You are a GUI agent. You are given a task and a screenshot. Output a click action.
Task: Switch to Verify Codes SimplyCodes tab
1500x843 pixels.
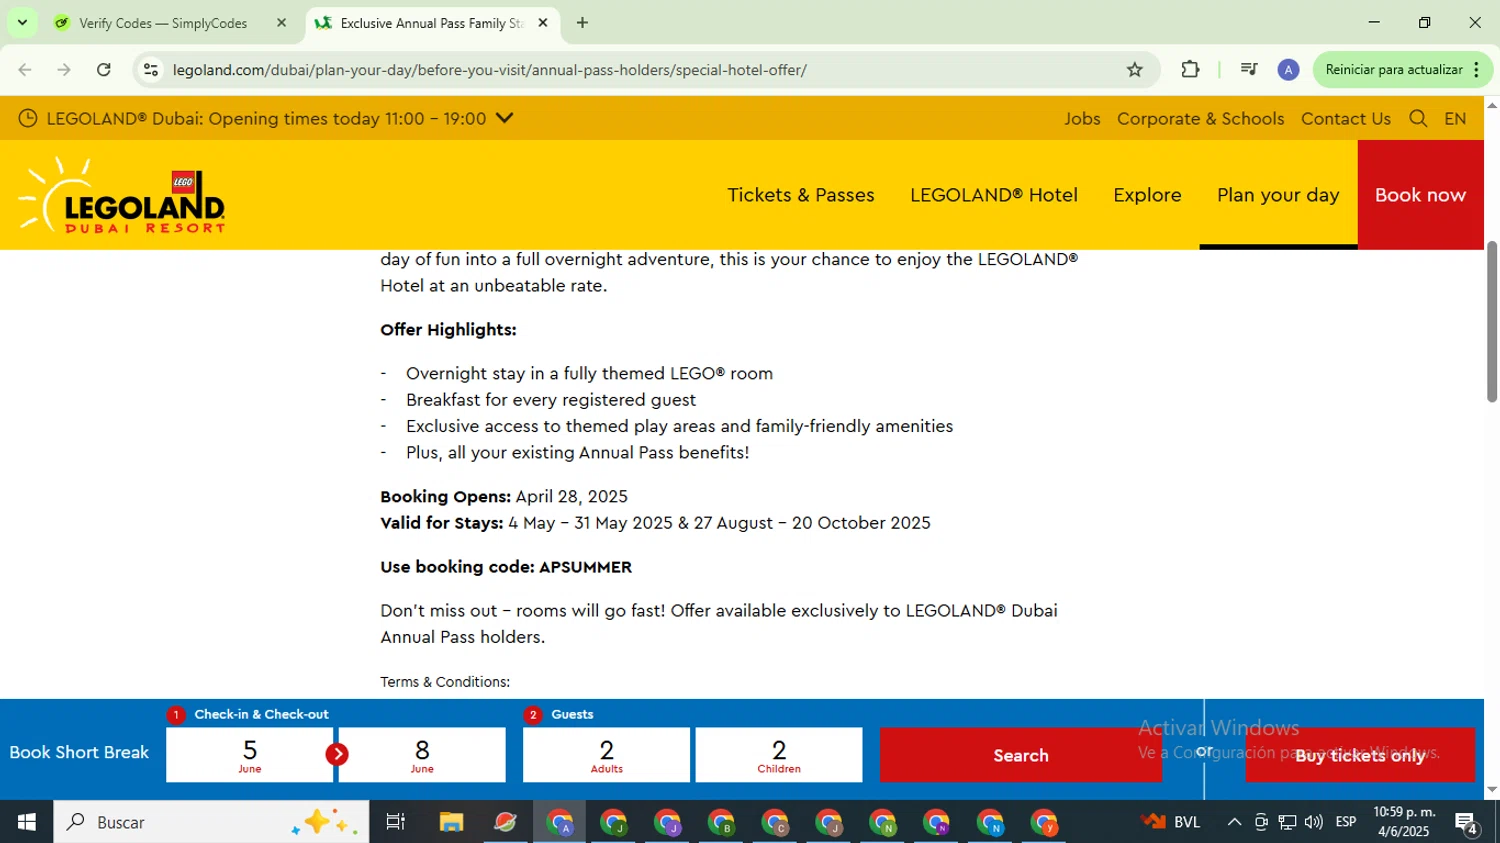[x=163, y=23]
